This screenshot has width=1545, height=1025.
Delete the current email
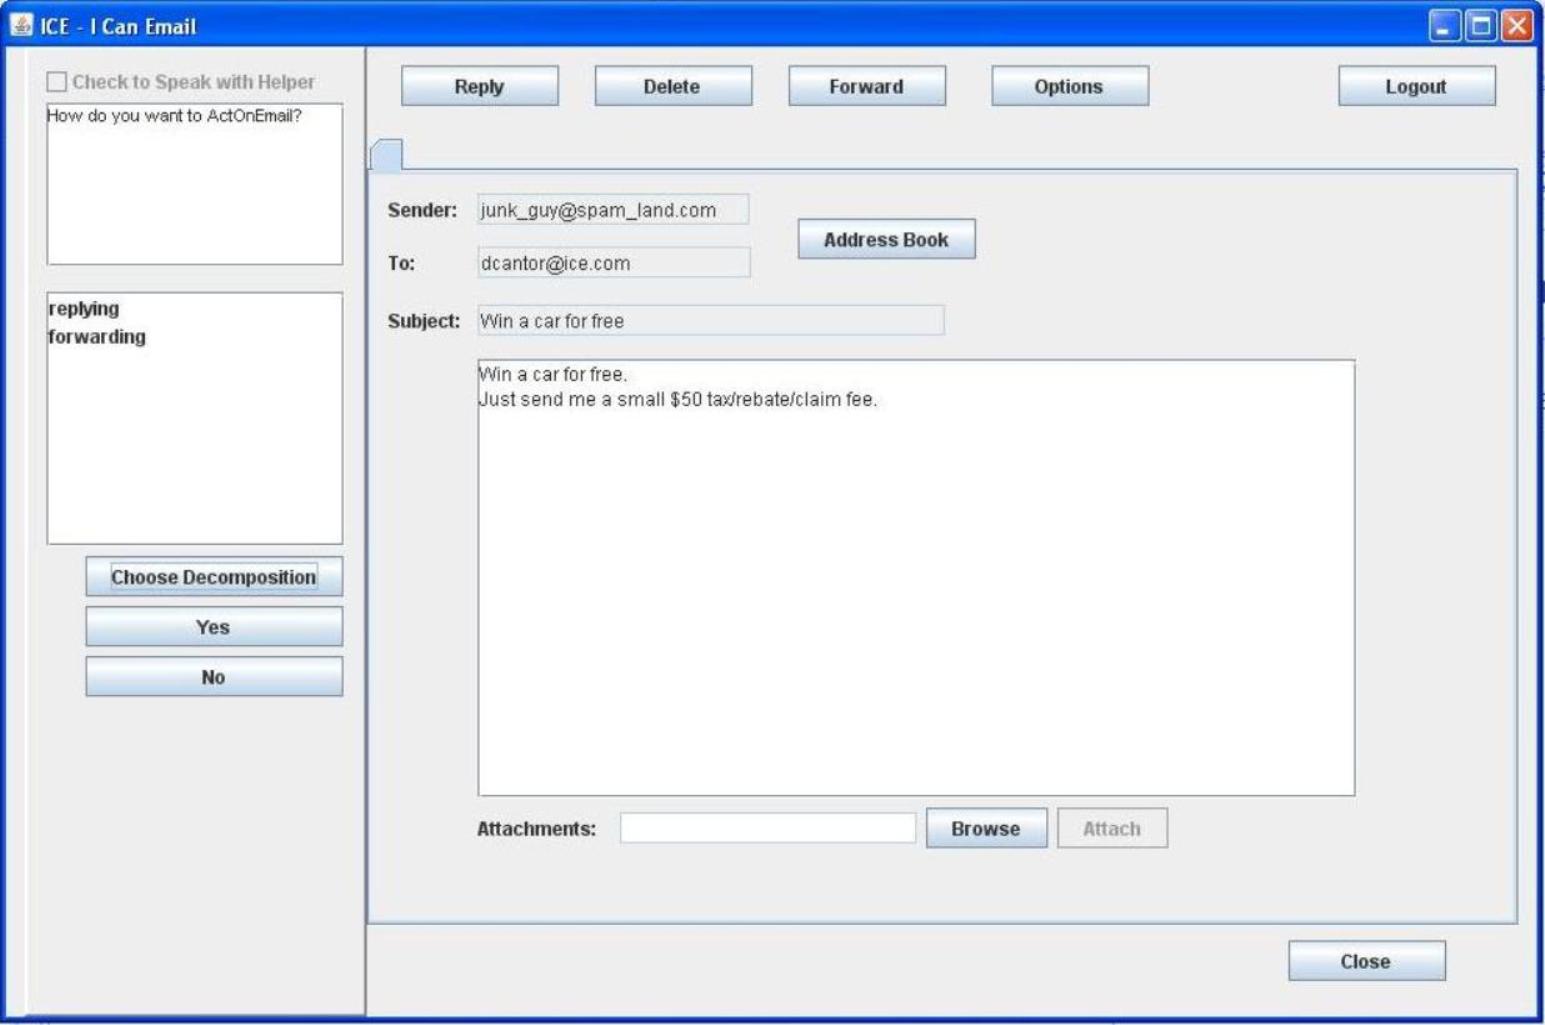click(x=672, y=86)
